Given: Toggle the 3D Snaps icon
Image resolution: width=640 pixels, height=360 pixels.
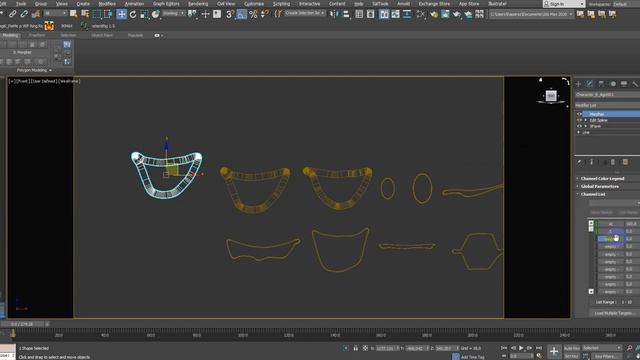Looking at the screenshot, I should [230, 14].
